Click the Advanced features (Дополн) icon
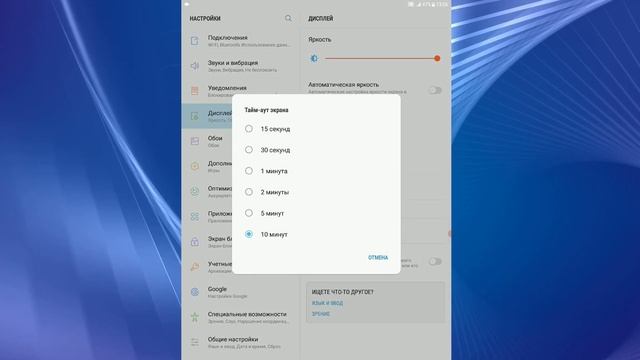Image resolution: width=640 pixels, height=360 pixels. click(x=195, y=166)
